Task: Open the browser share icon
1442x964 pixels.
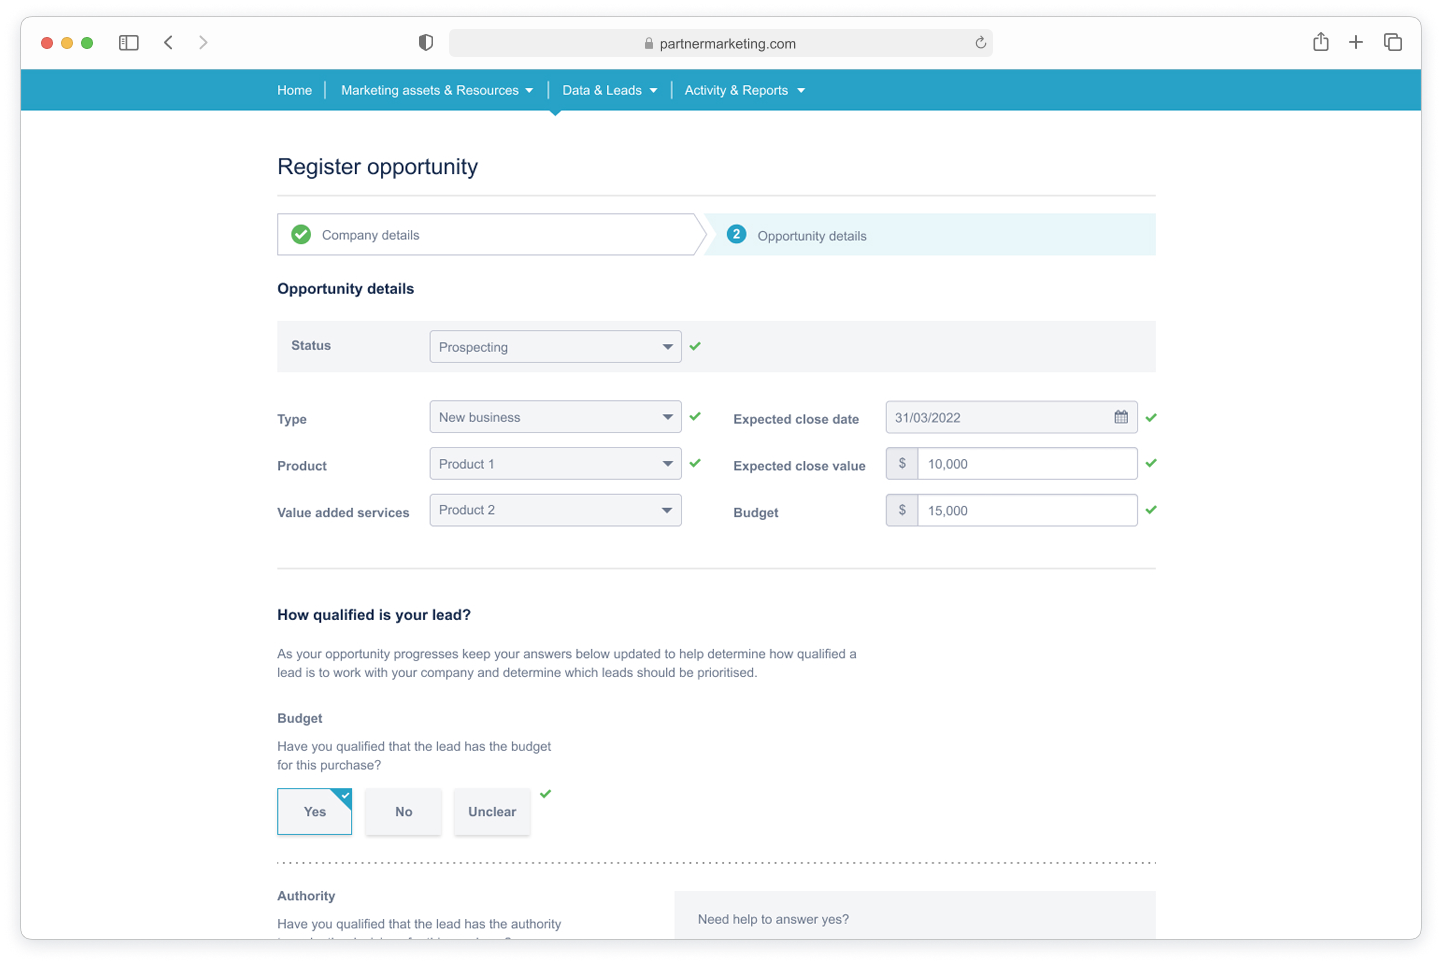Action: pos(1320,42)
